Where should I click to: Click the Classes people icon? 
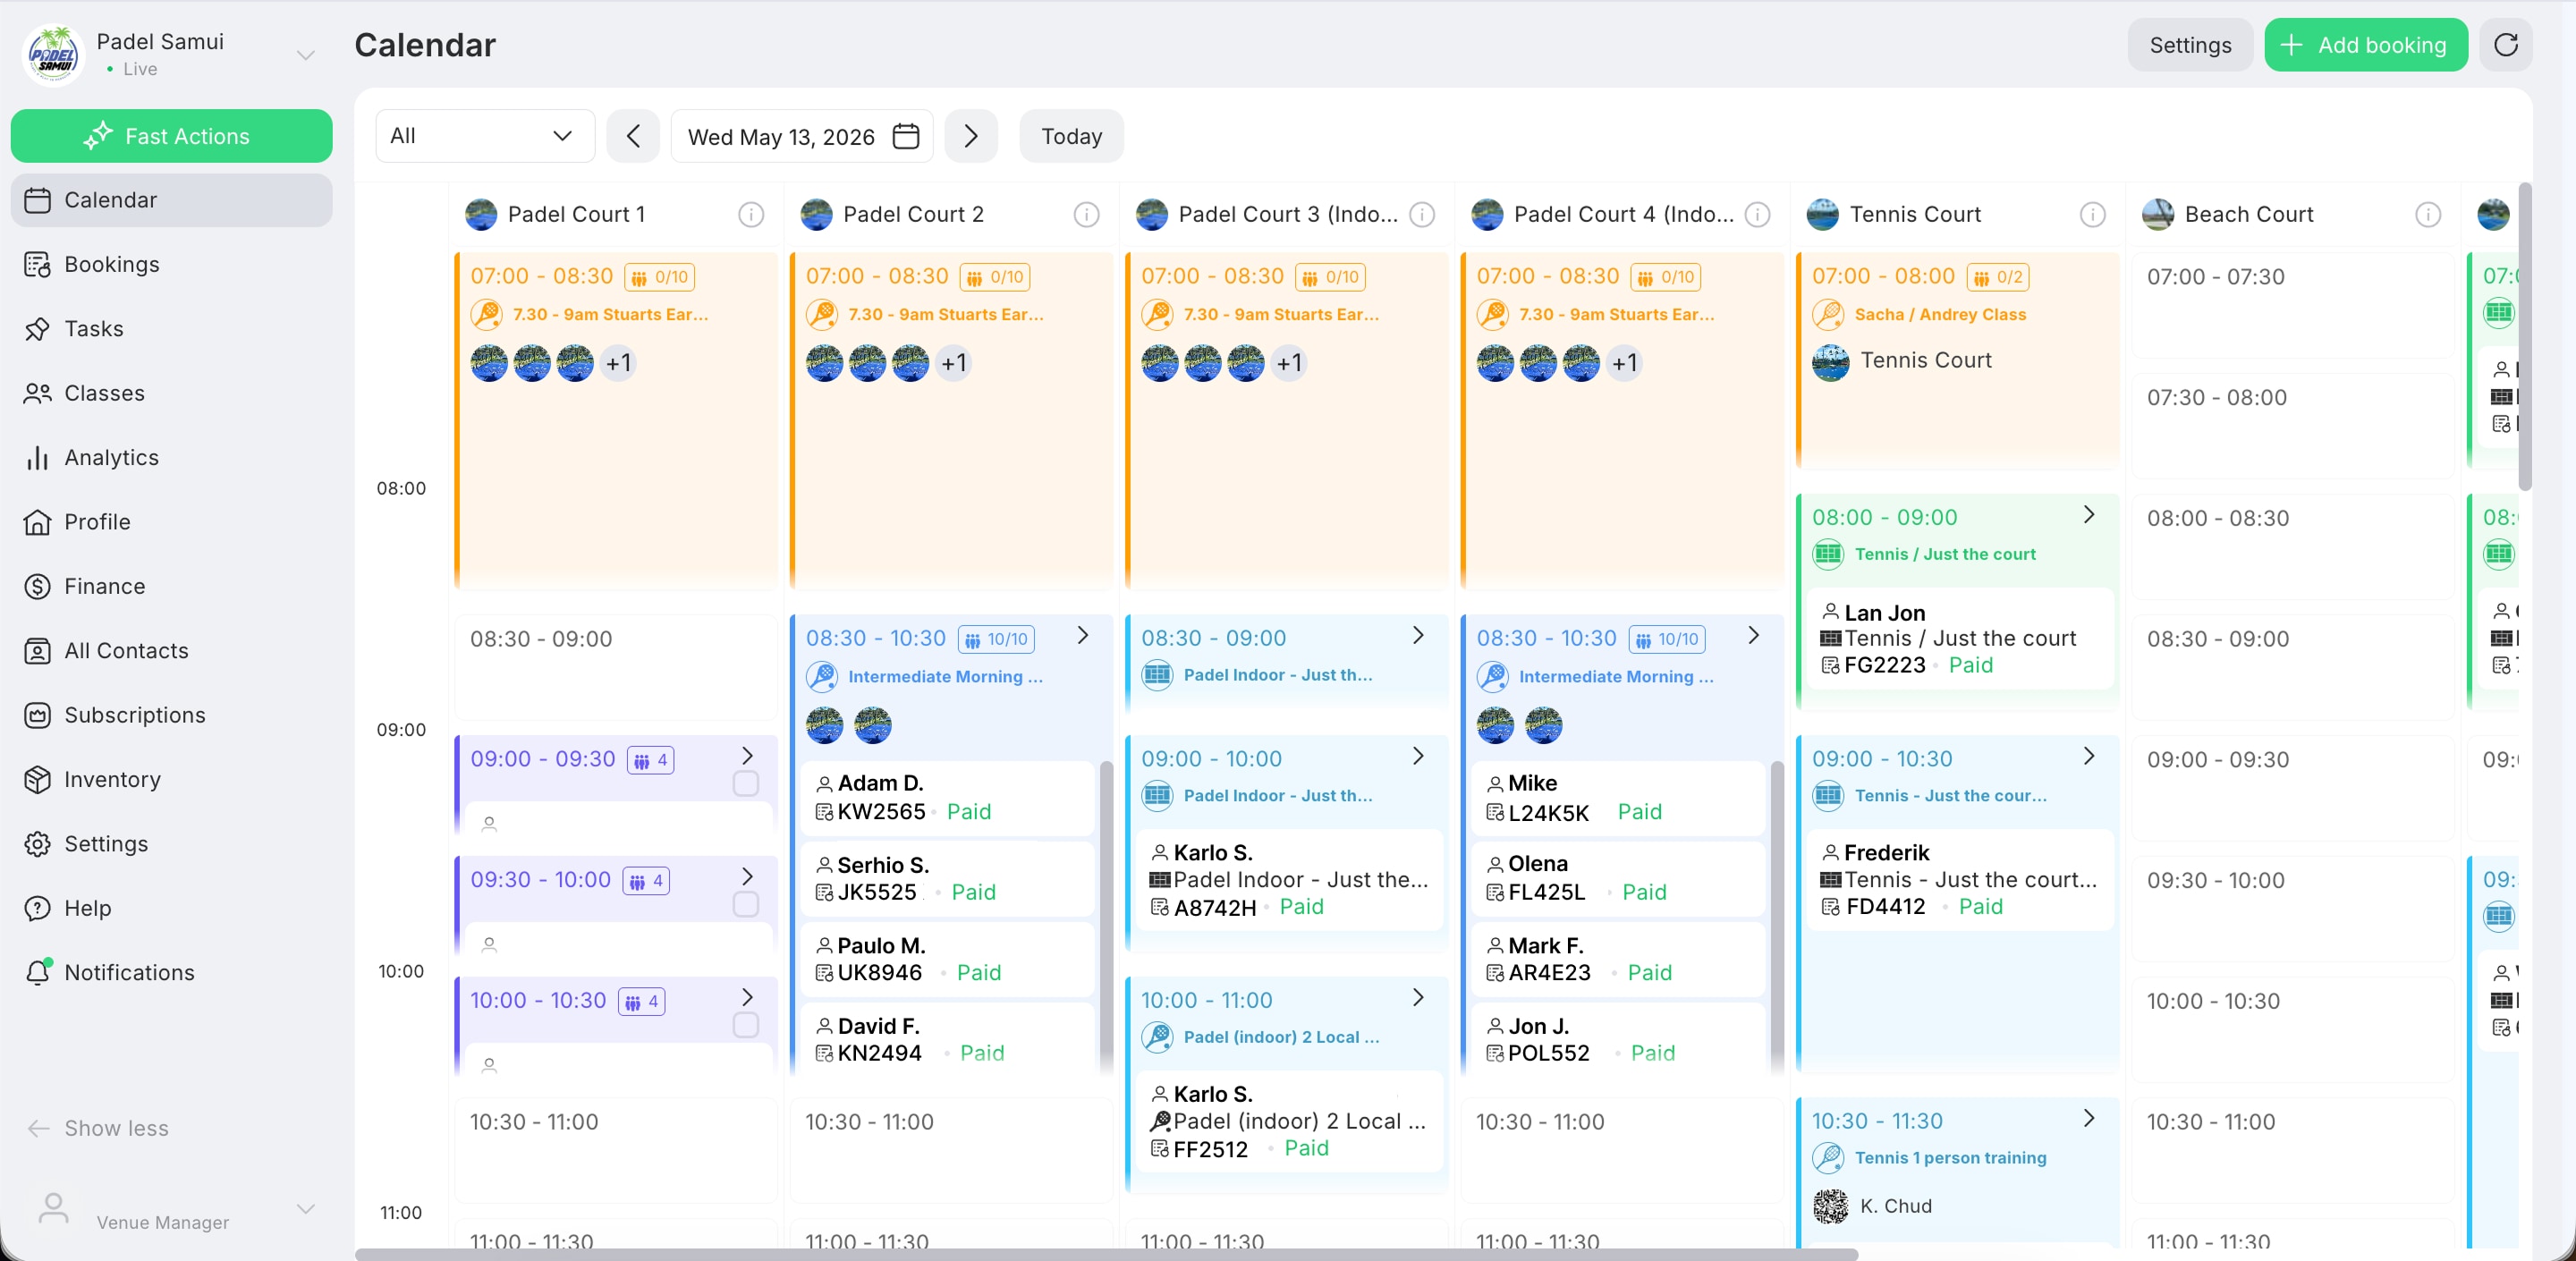point(37,393)
